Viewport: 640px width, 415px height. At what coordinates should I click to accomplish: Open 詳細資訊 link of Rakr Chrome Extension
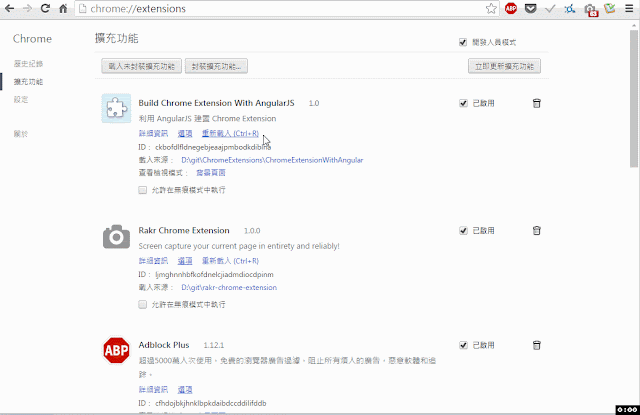click(x=153, y=261)
